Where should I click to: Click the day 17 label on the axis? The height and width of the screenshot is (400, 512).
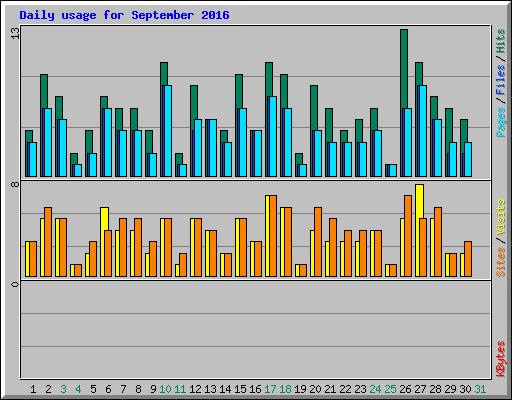pos(270,389)
